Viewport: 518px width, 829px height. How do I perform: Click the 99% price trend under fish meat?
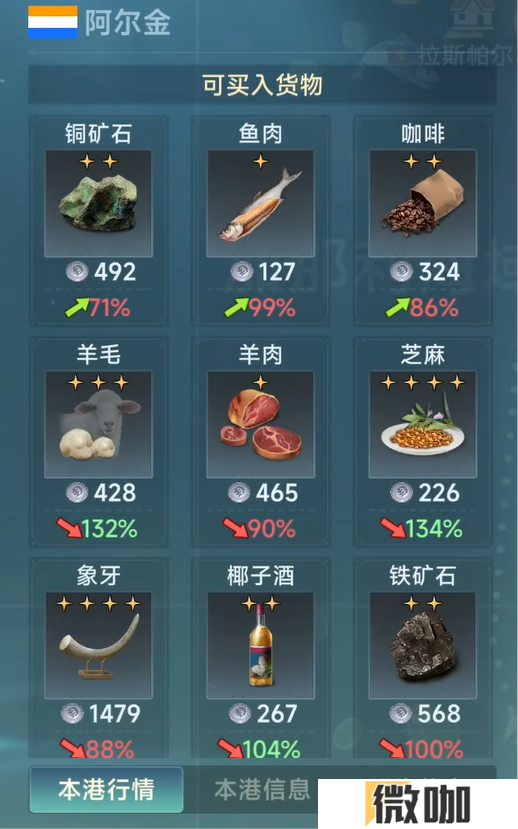[x=260, y=308]
